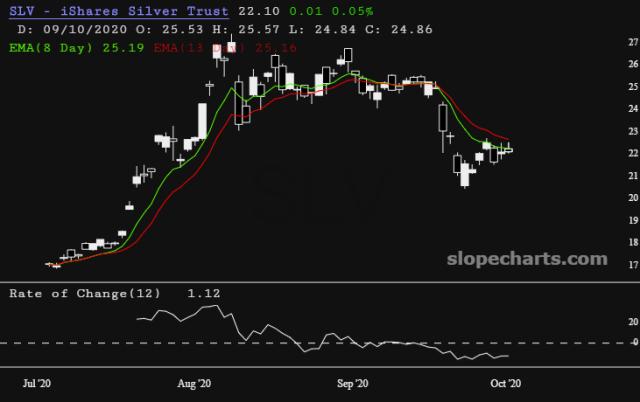Click the green change value 0.01 0.05%
The height and width of the screenshot is (402, 640).
pos(331,11)
